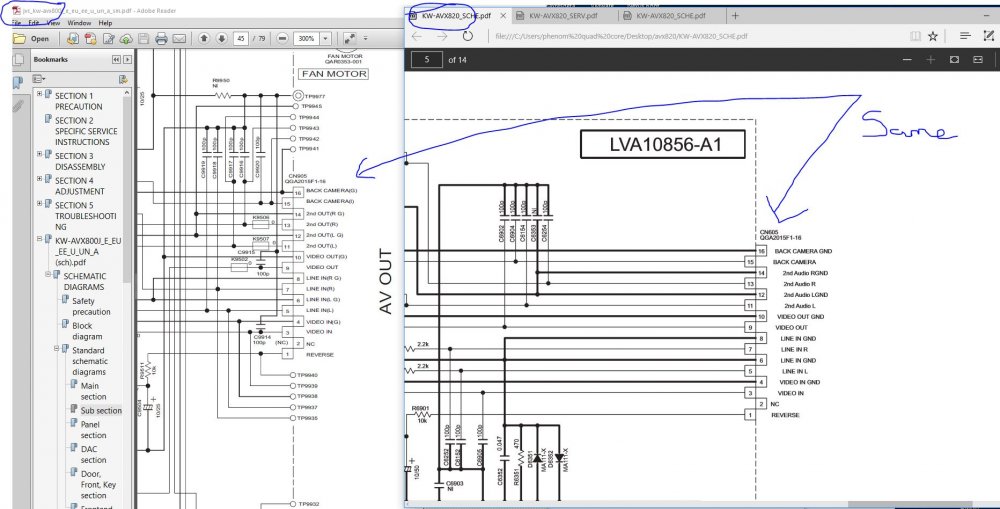This screenshot has height=509, width=1000.
Task: Collapse Standard schematic diagrams bookmark
Action: (x=56, y=348)
